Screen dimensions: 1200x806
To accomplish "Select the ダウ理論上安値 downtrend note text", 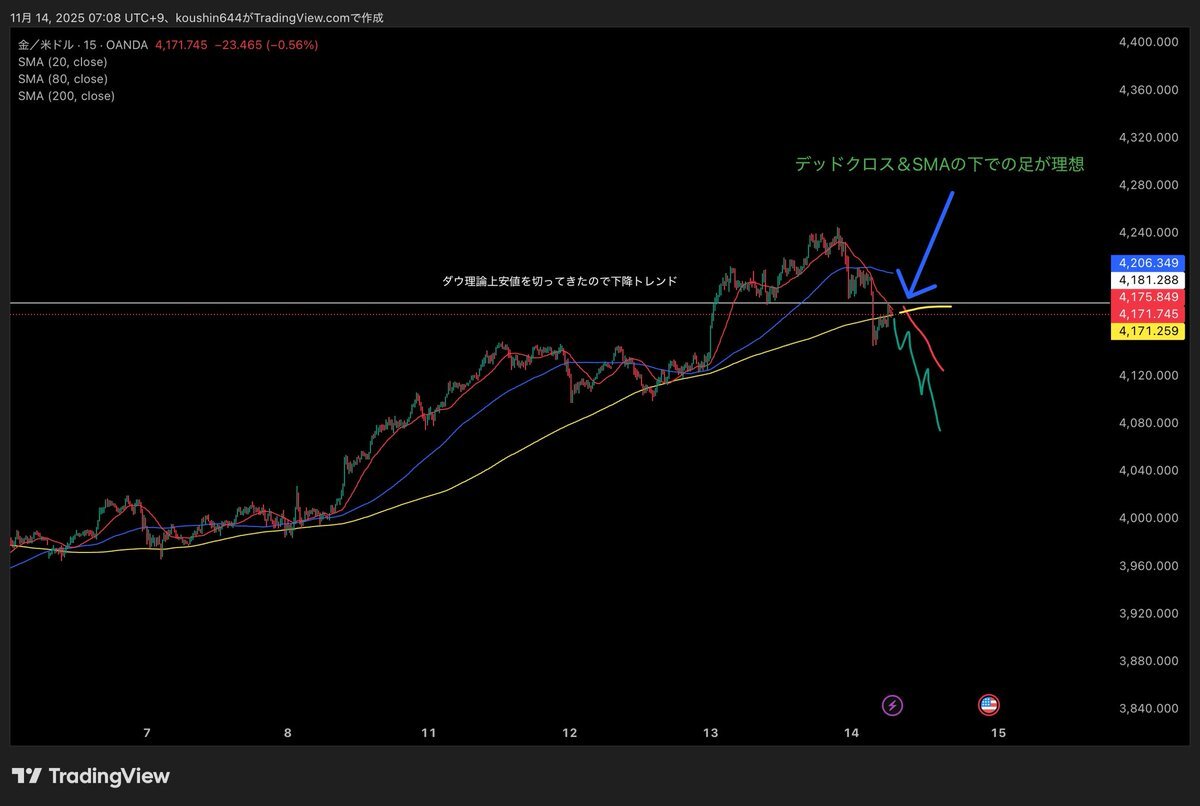I will pyautogui.click(x=560, y=282).
